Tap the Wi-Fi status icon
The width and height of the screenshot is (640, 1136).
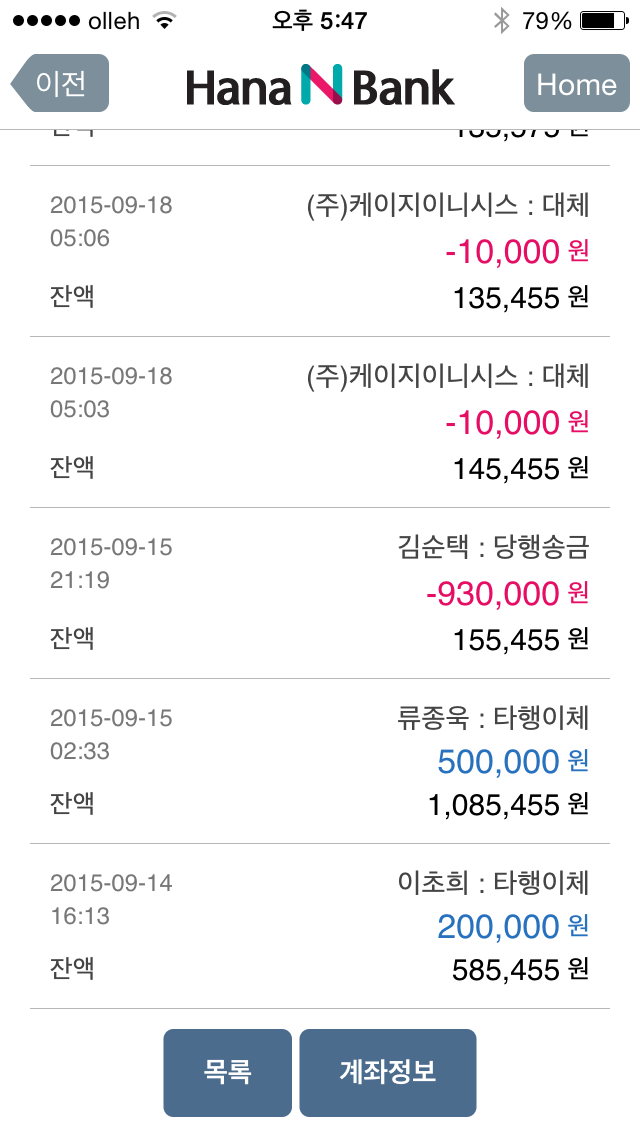[x=165, y=20]
